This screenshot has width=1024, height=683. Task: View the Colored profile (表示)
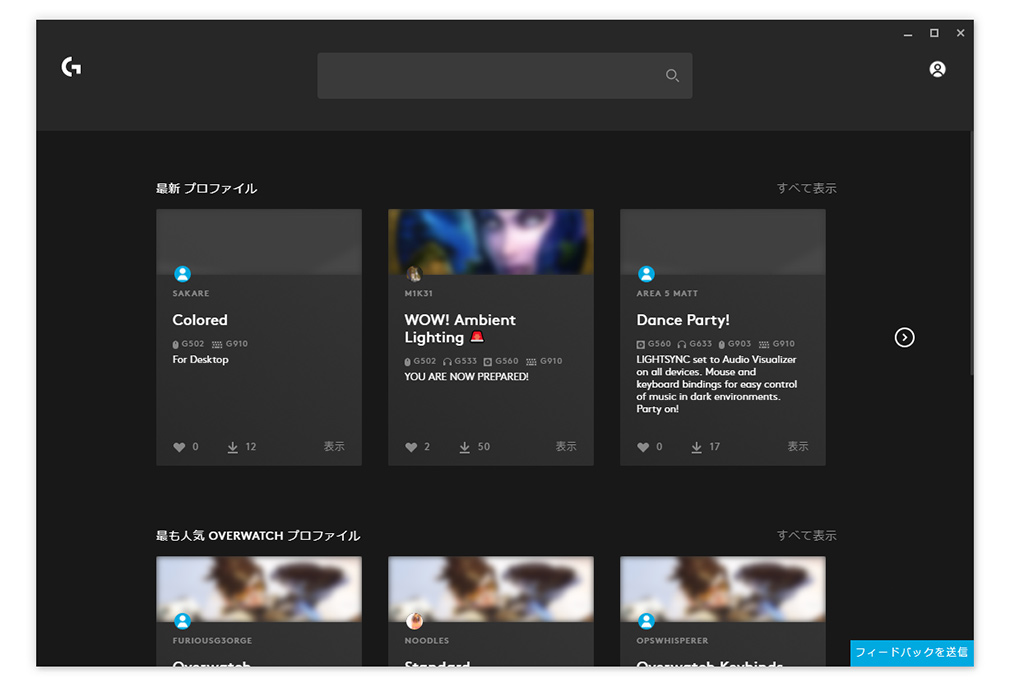[334, 447]
